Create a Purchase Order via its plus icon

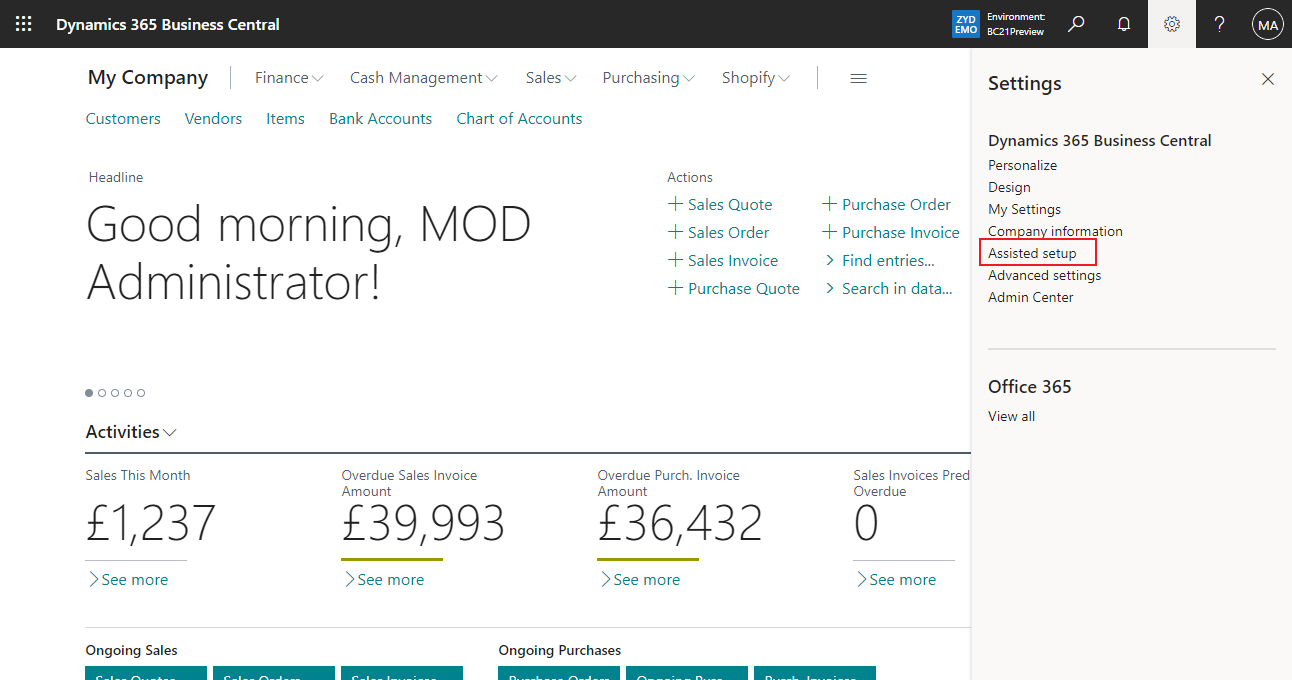(829, 204)
